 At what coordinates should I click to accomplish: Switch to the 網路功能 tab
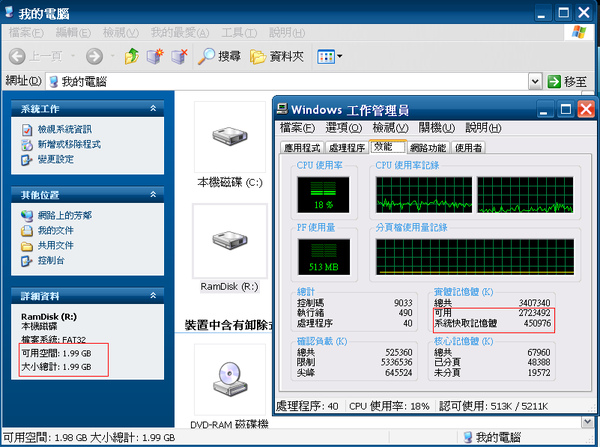pyautogui.click(x=428, y=148)
